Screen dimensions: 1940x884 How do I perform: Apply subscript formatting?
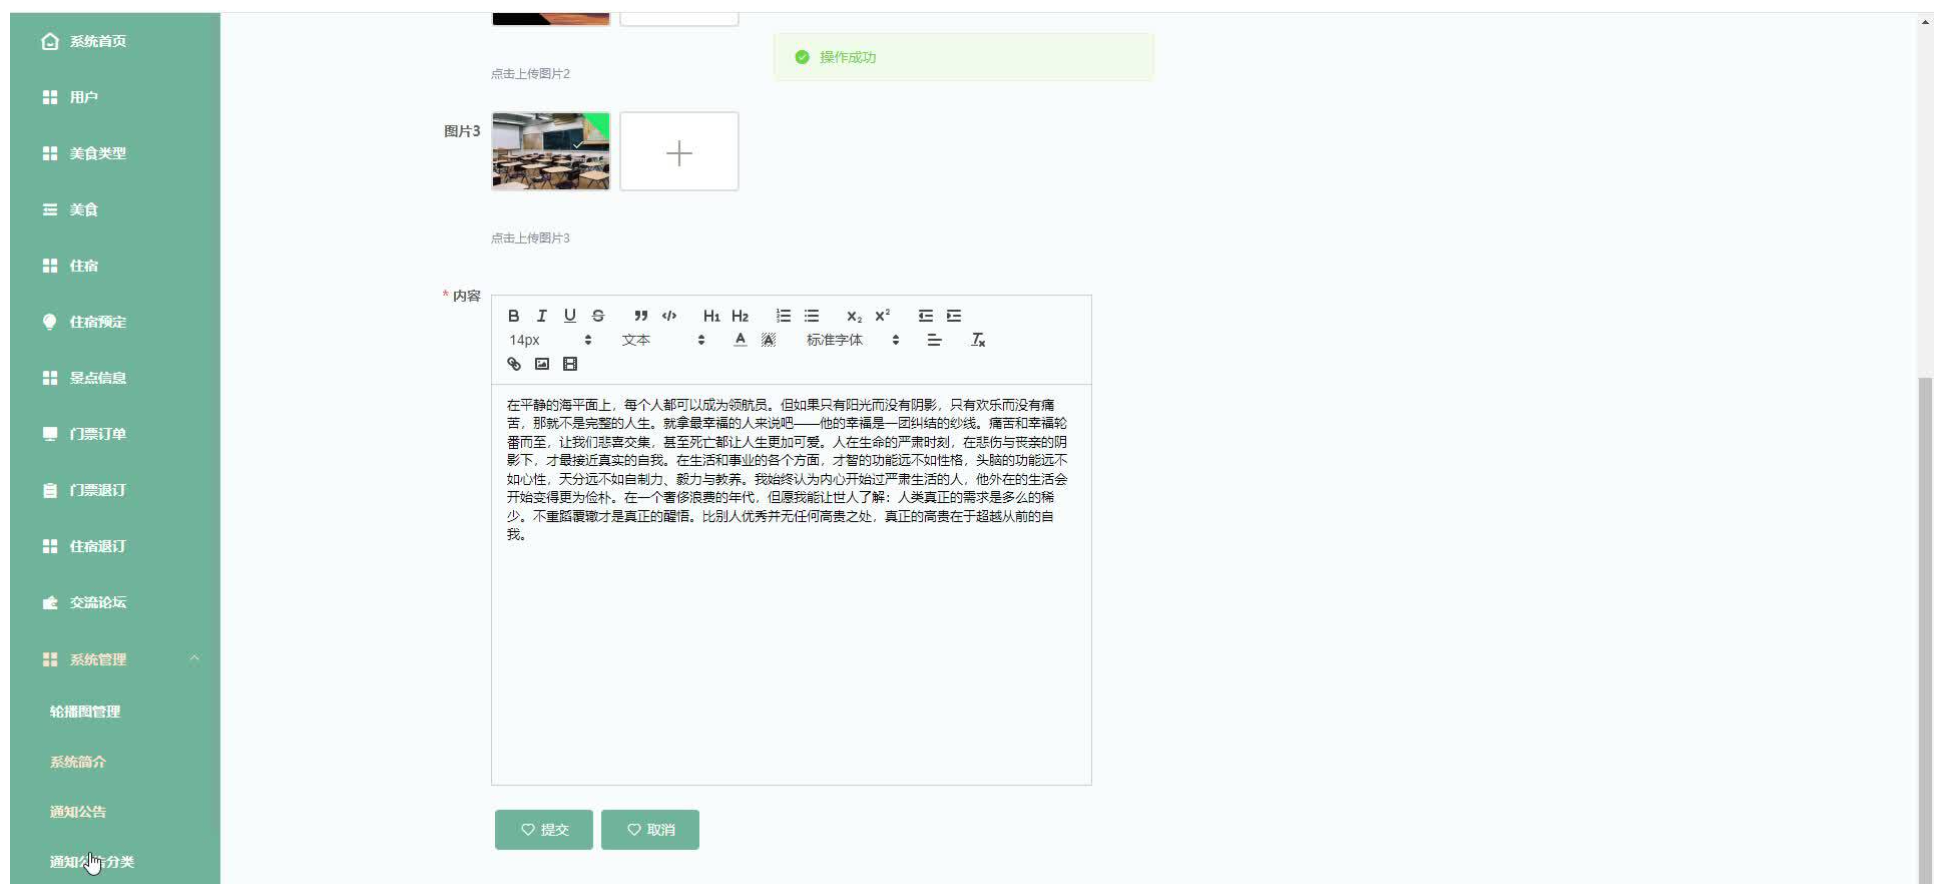pyautogui.click(x=854, y=316)
